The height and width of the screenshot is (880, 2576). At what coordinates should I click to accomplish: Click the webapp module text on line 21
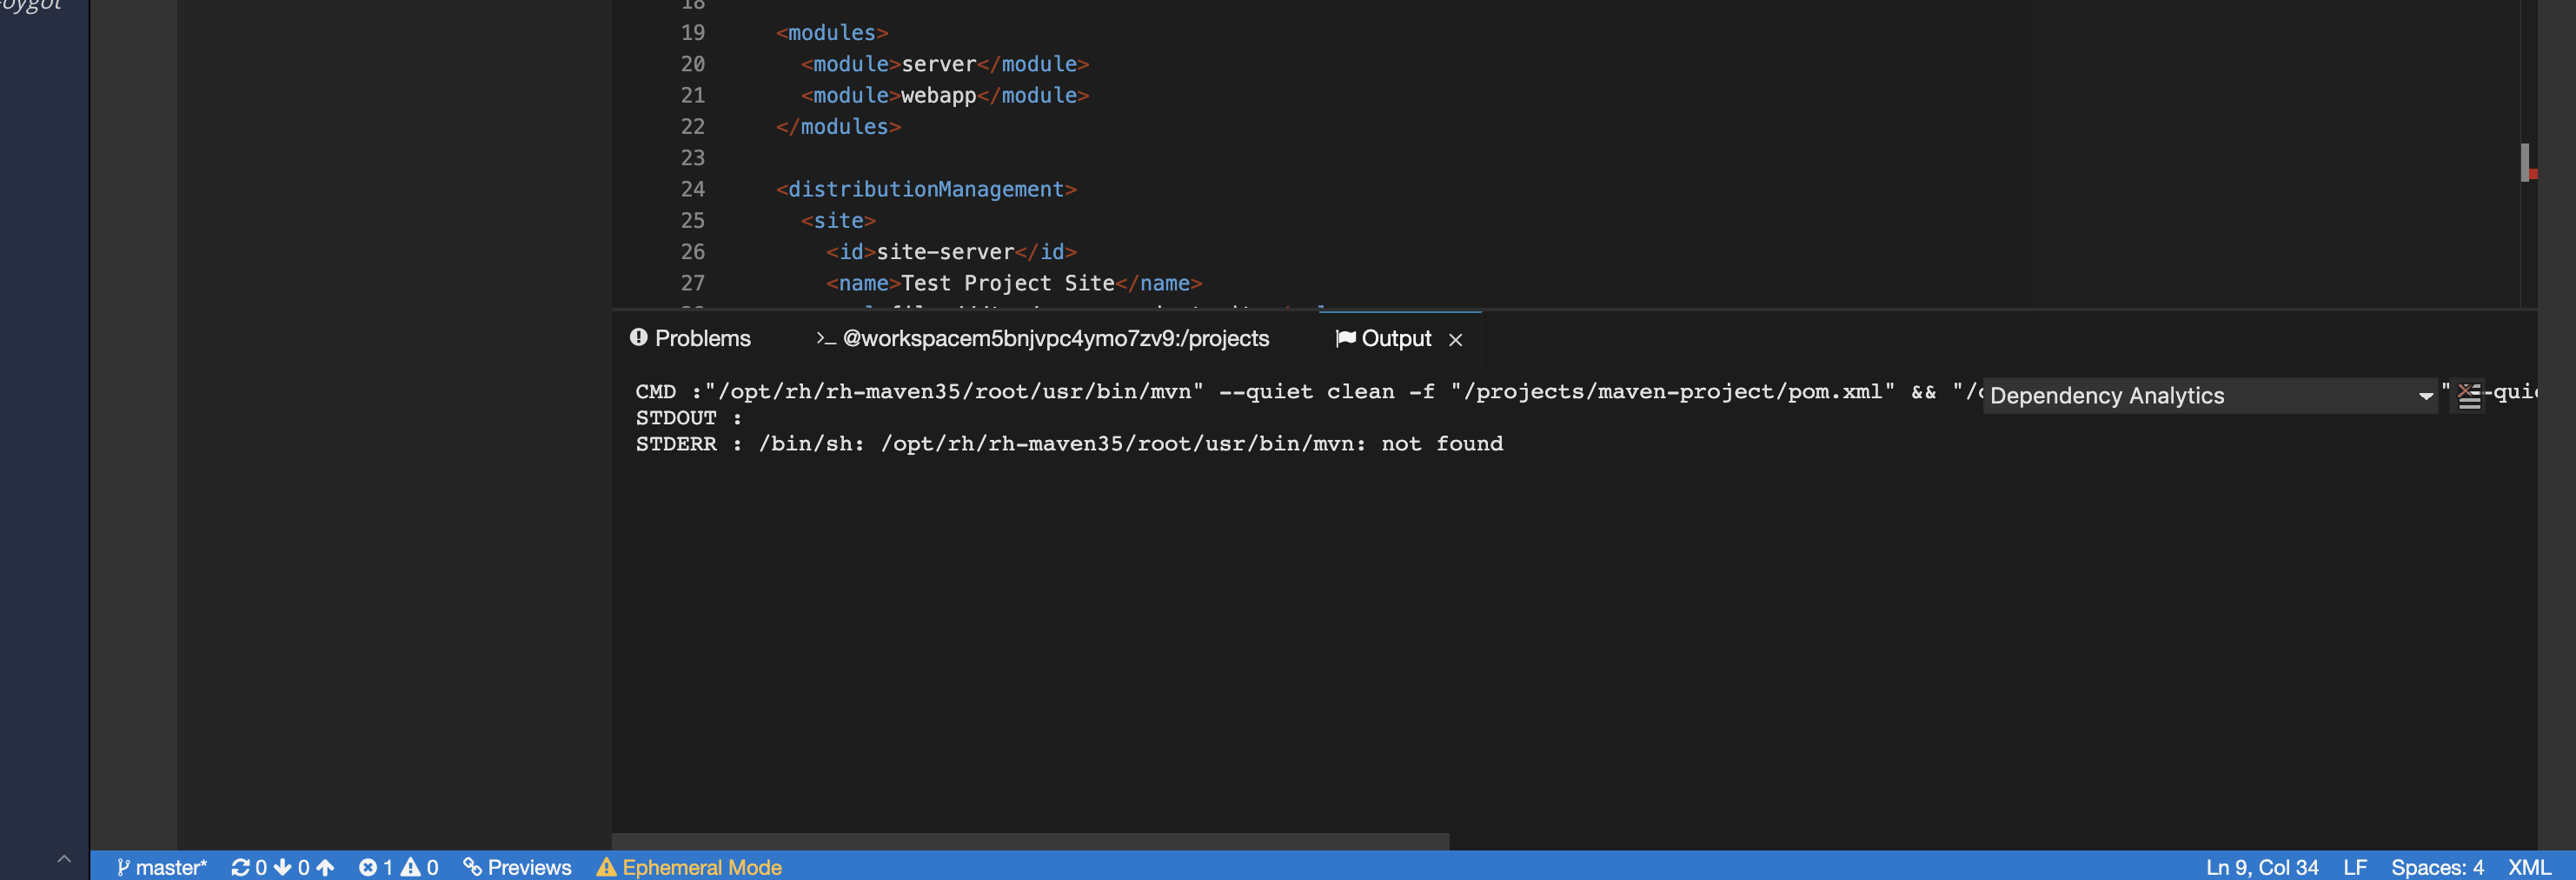click(x=938, y=95)
